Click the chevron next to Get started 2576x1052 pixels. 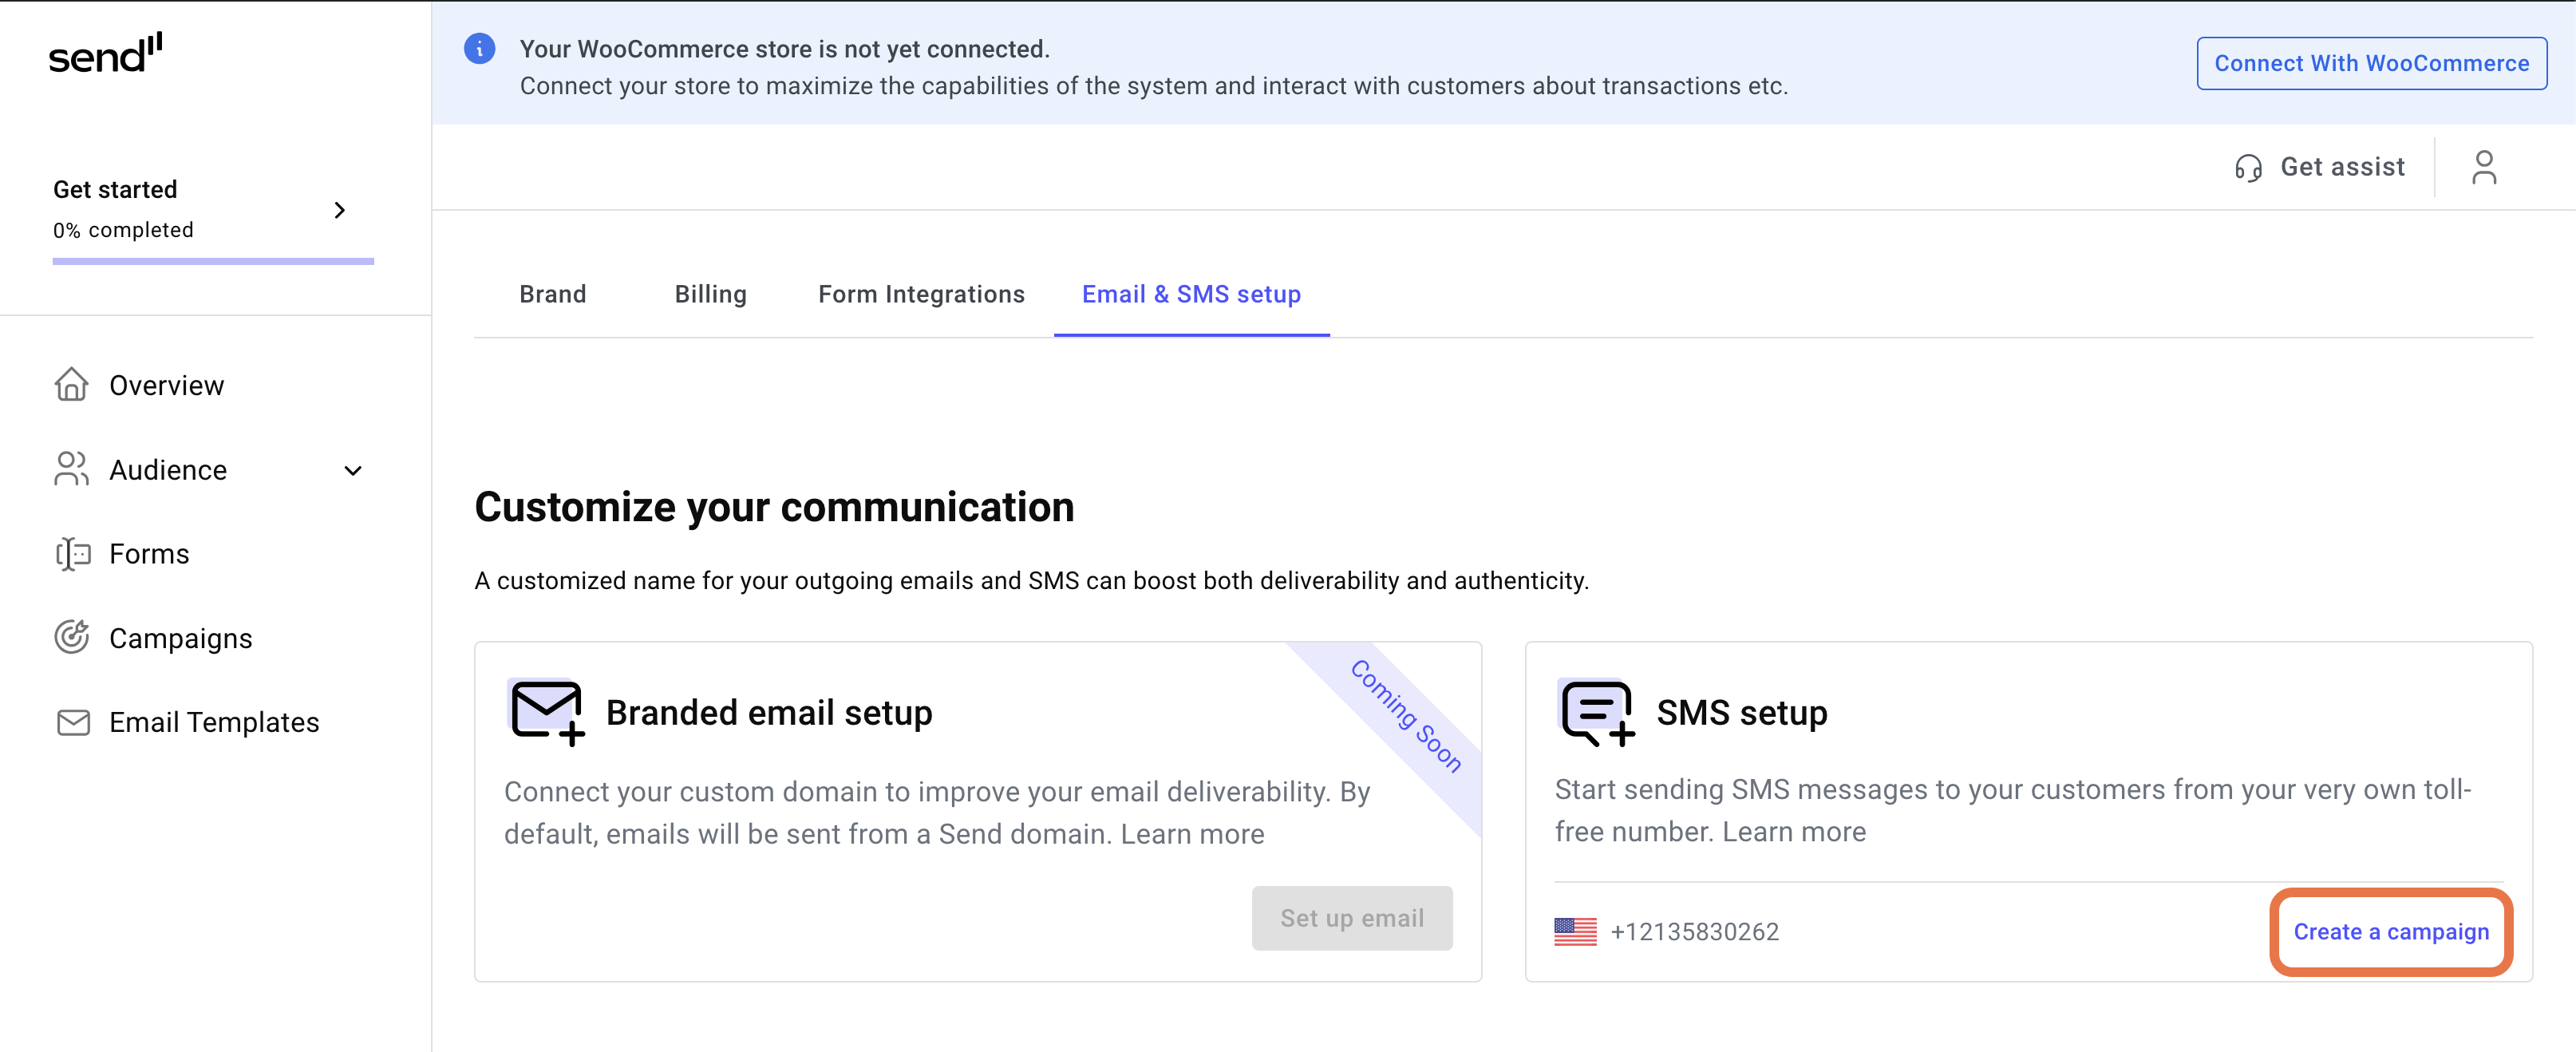(342, 209)
